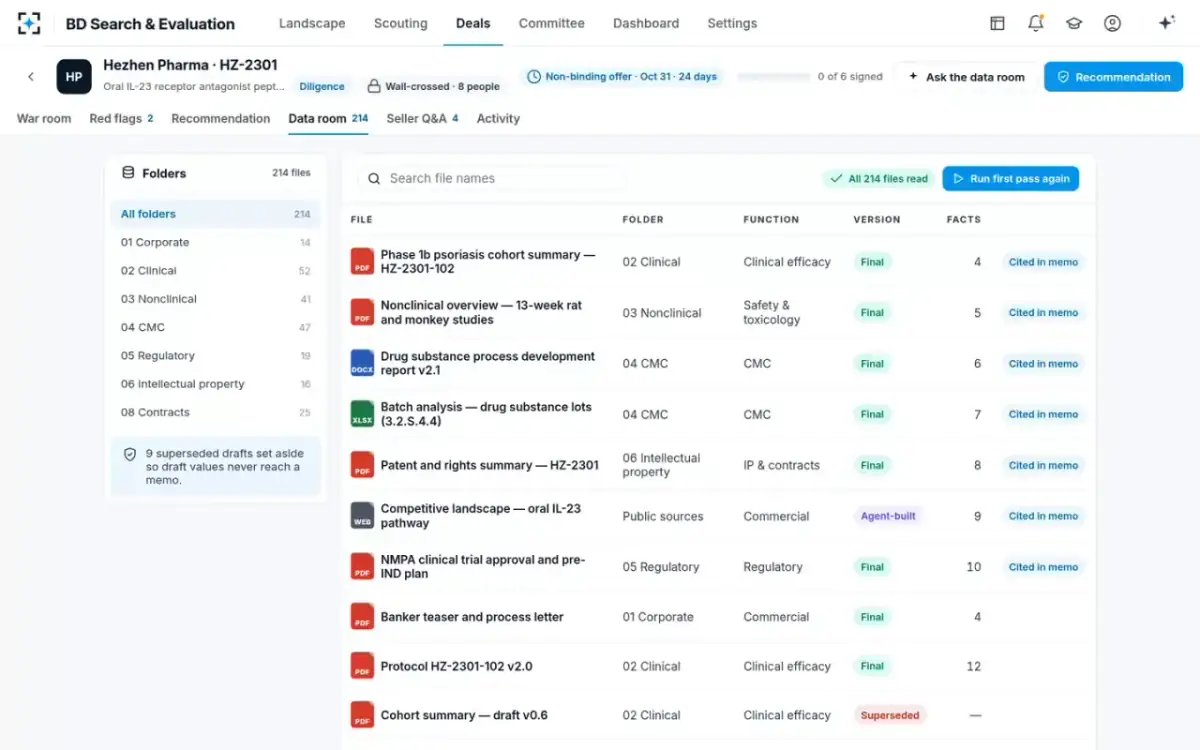Click the FACTS column header

point(964,219)
